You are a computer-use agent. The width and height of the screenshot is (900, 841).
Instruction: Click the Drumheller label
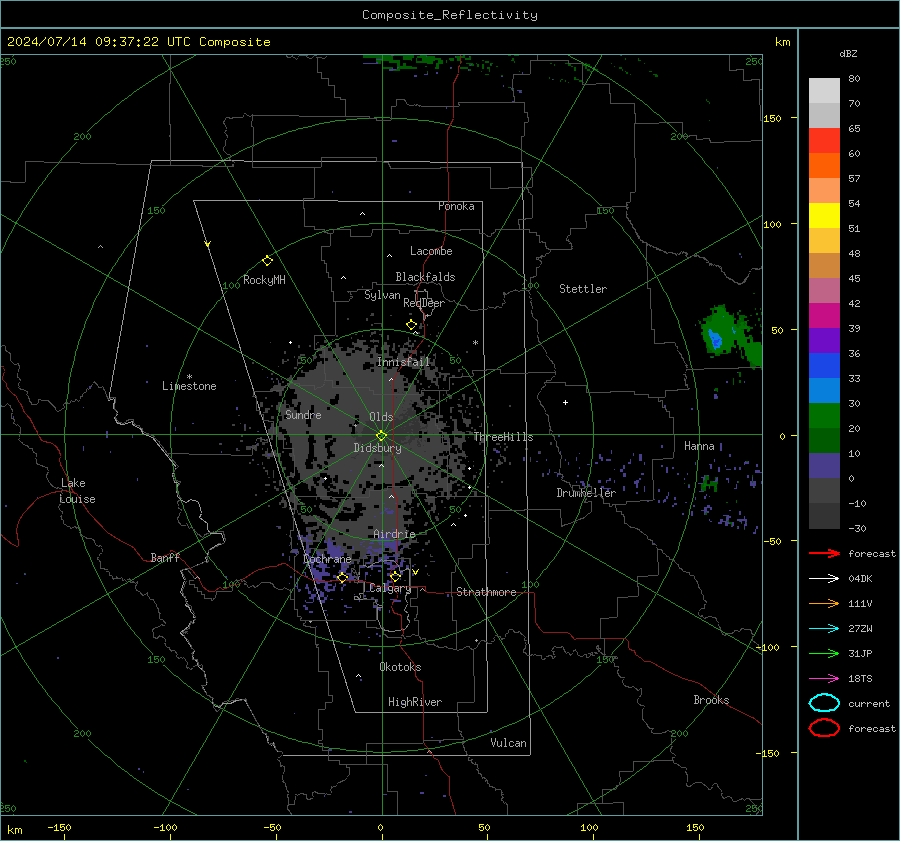coord(586,493)
